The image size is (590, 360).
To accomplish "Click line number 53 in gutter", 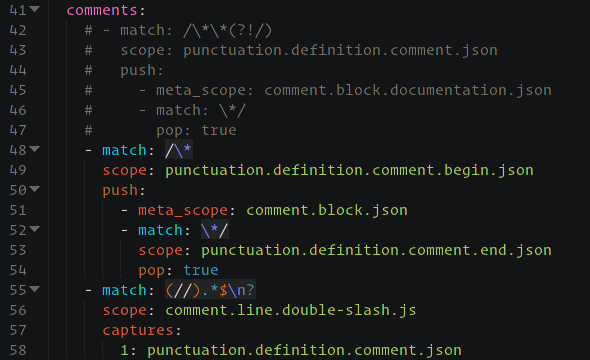I will click(x=18, y=251).
